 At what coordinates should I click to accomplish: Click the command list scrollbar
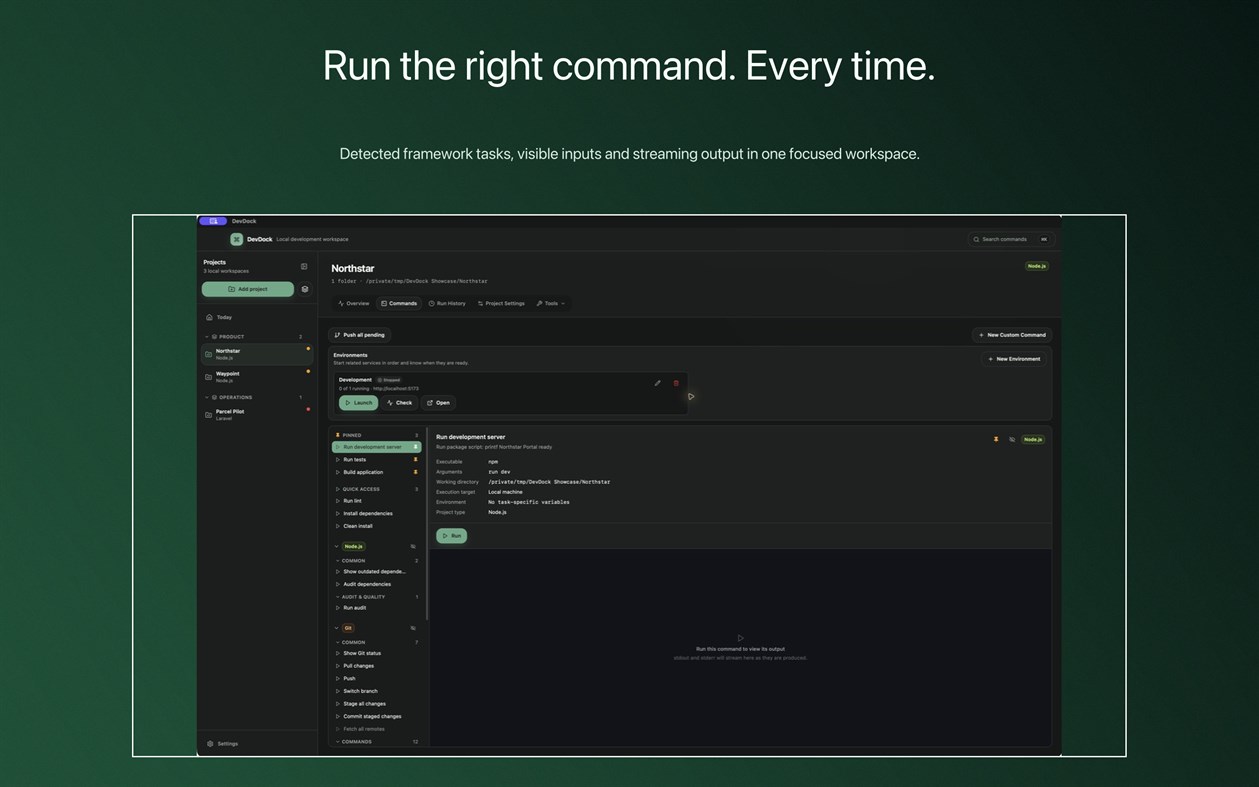pos(427,525)
